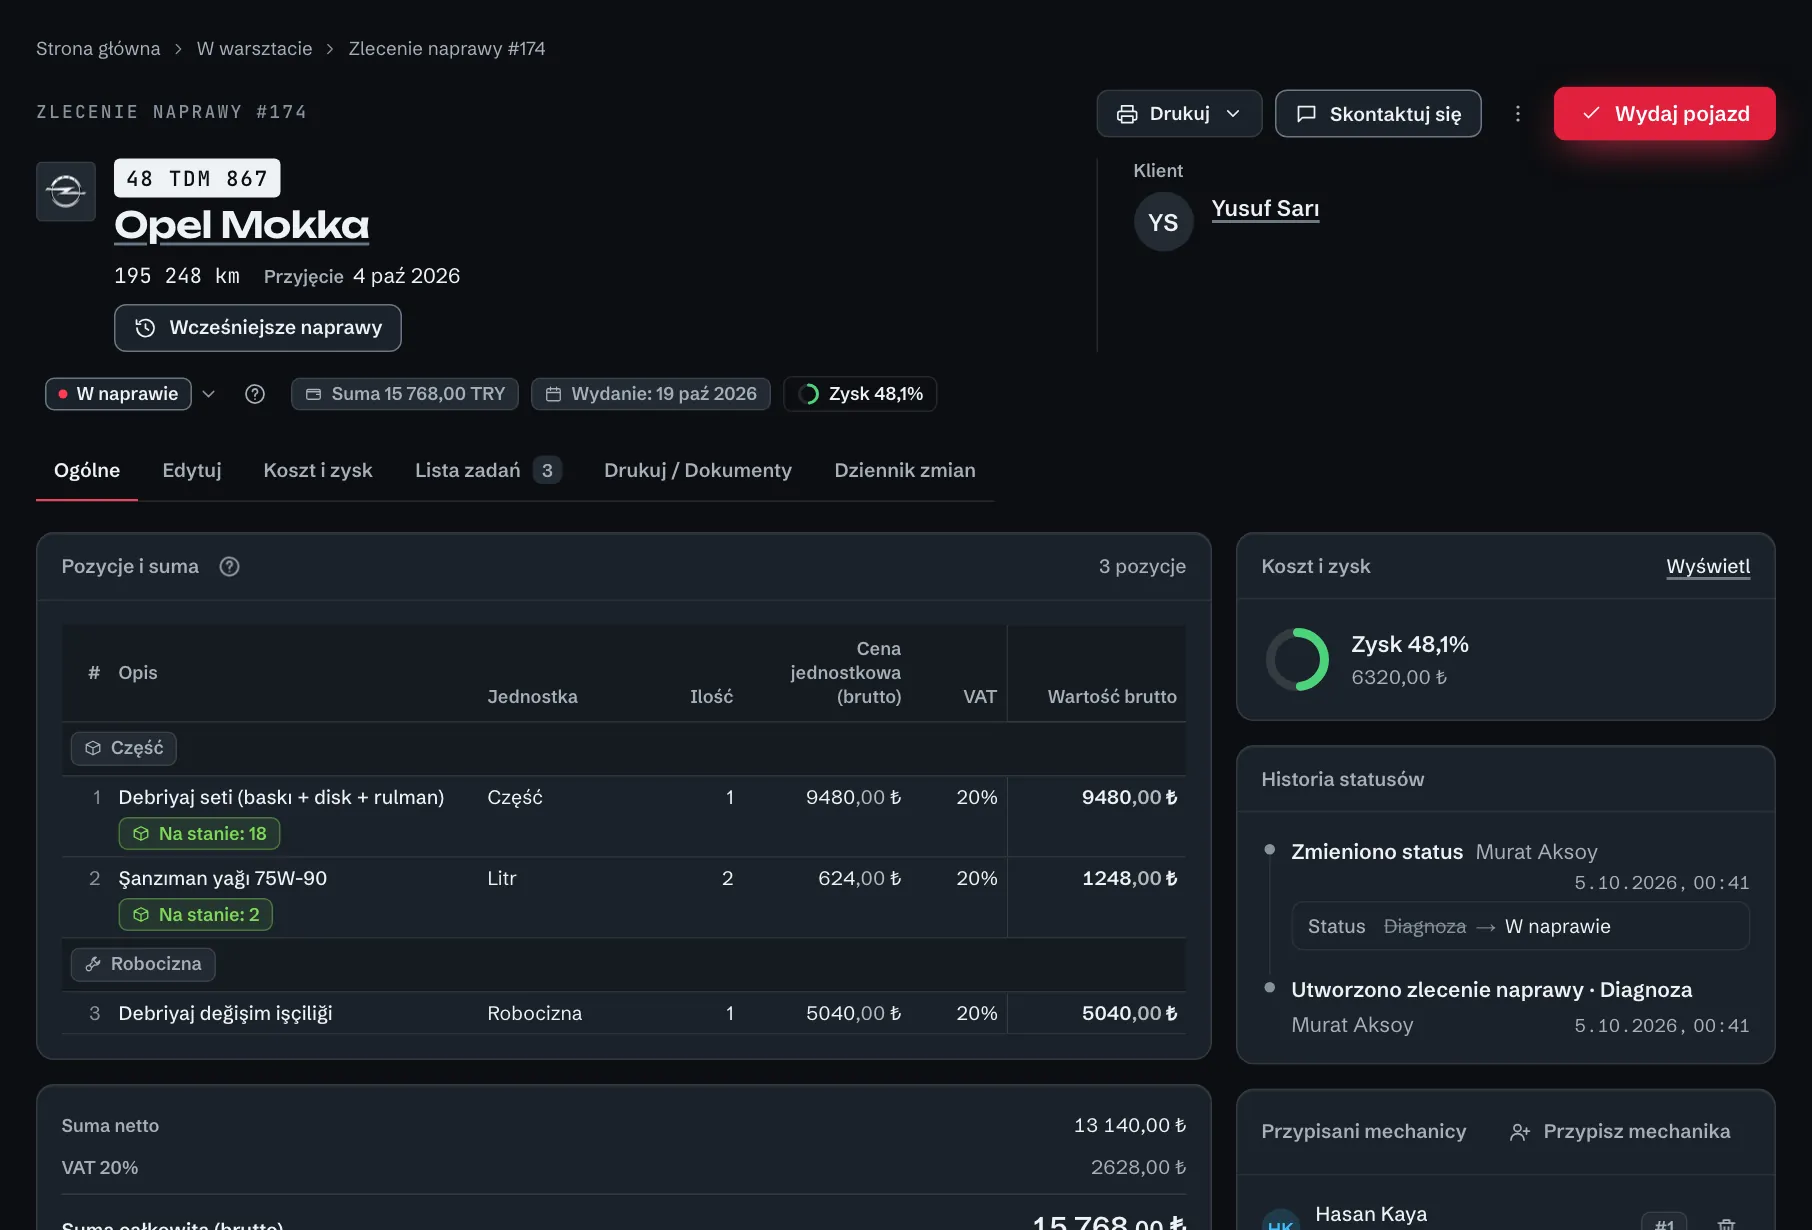Click Przypisz mechanika button

pyautogui.click(x=1620, y=1132)
